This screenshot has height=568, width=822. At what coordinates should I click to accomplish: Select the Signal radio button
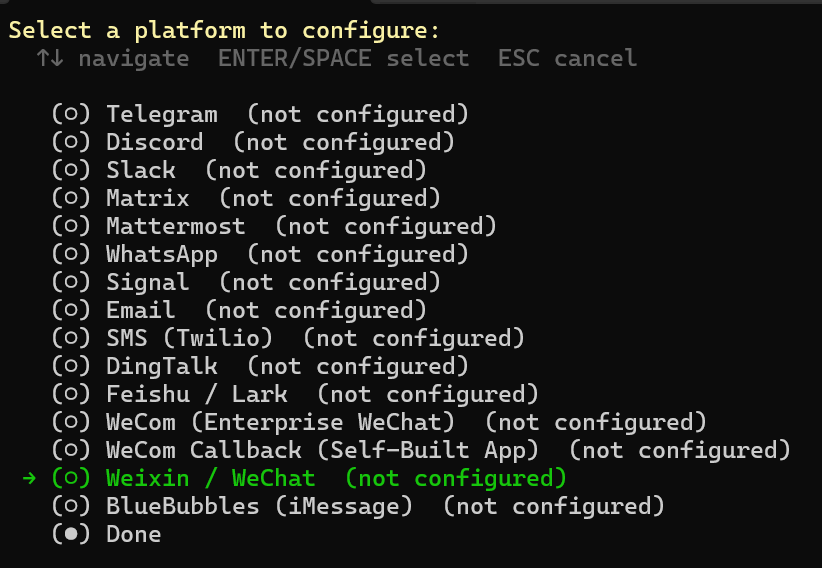(x=71, y=282)
